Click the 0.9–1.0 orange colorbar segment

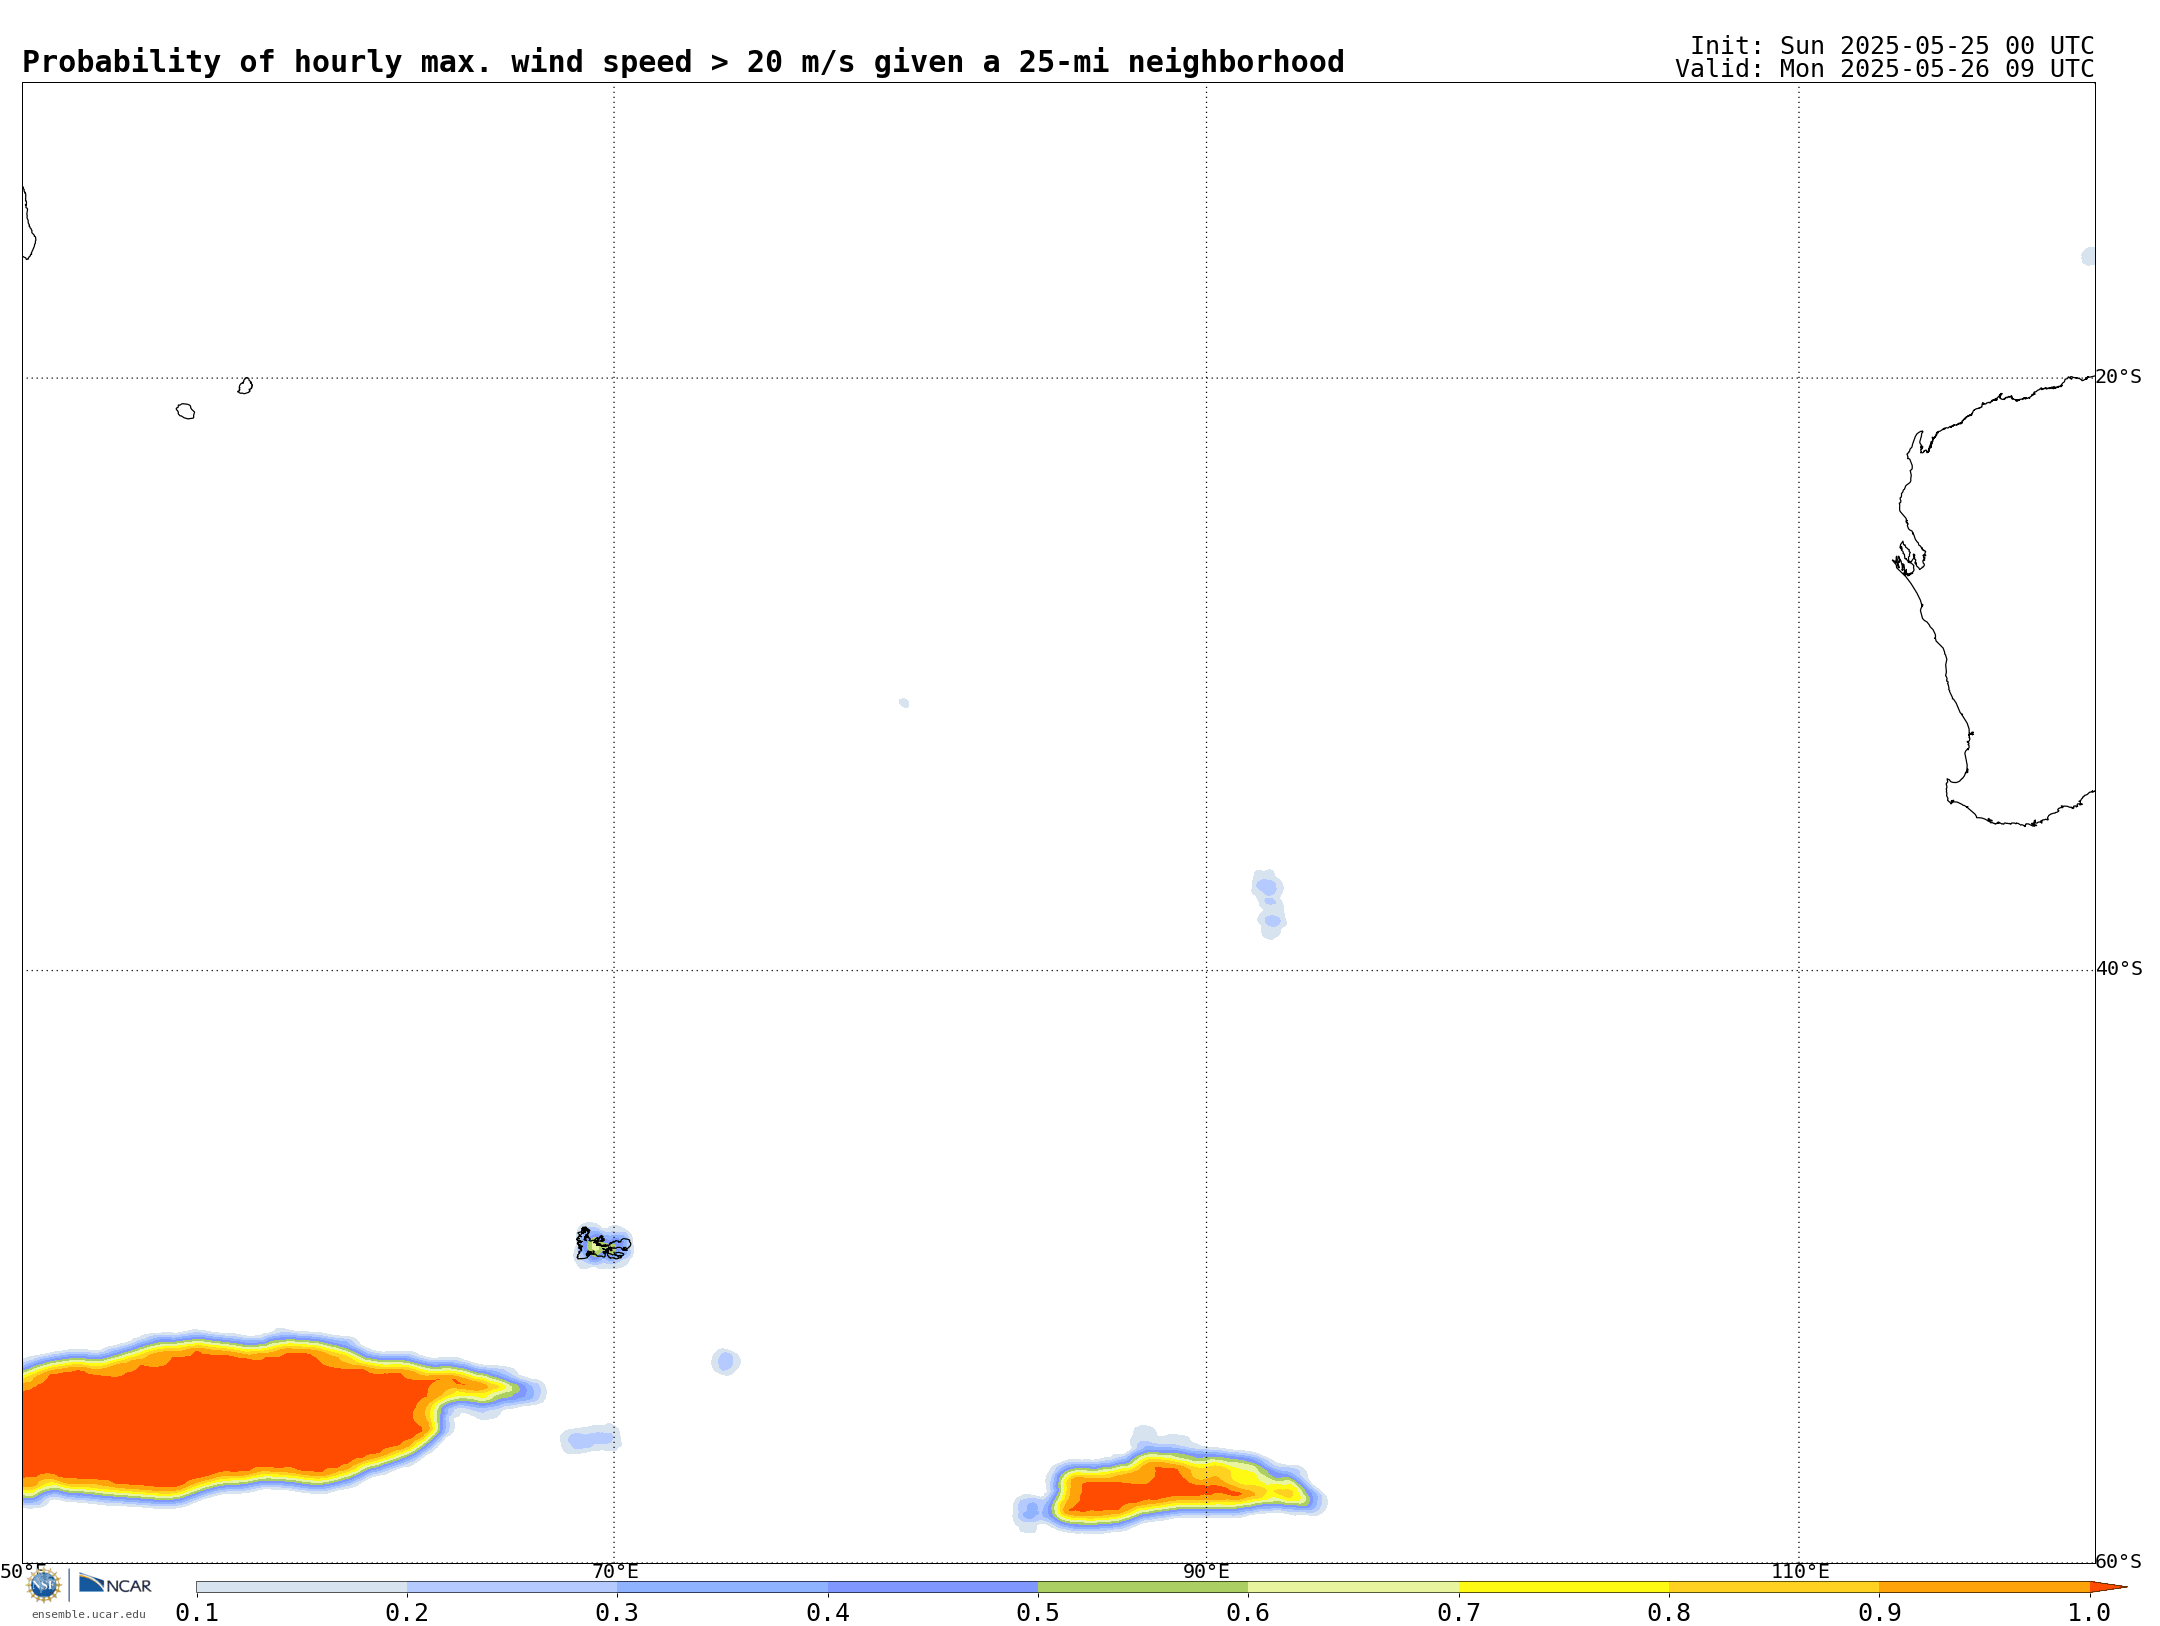pos(1984,1587)
